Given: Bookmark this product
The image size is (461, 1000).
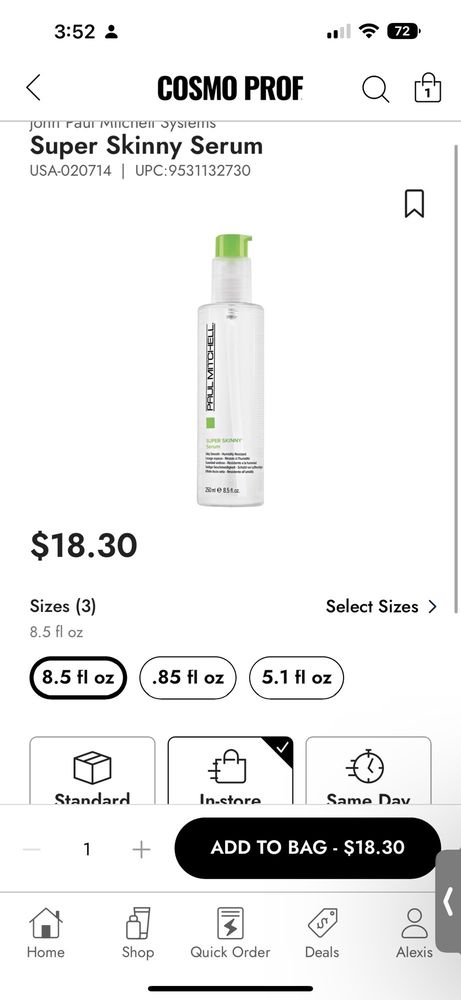Looking at the screenshot, I should (x=414, y=203).
